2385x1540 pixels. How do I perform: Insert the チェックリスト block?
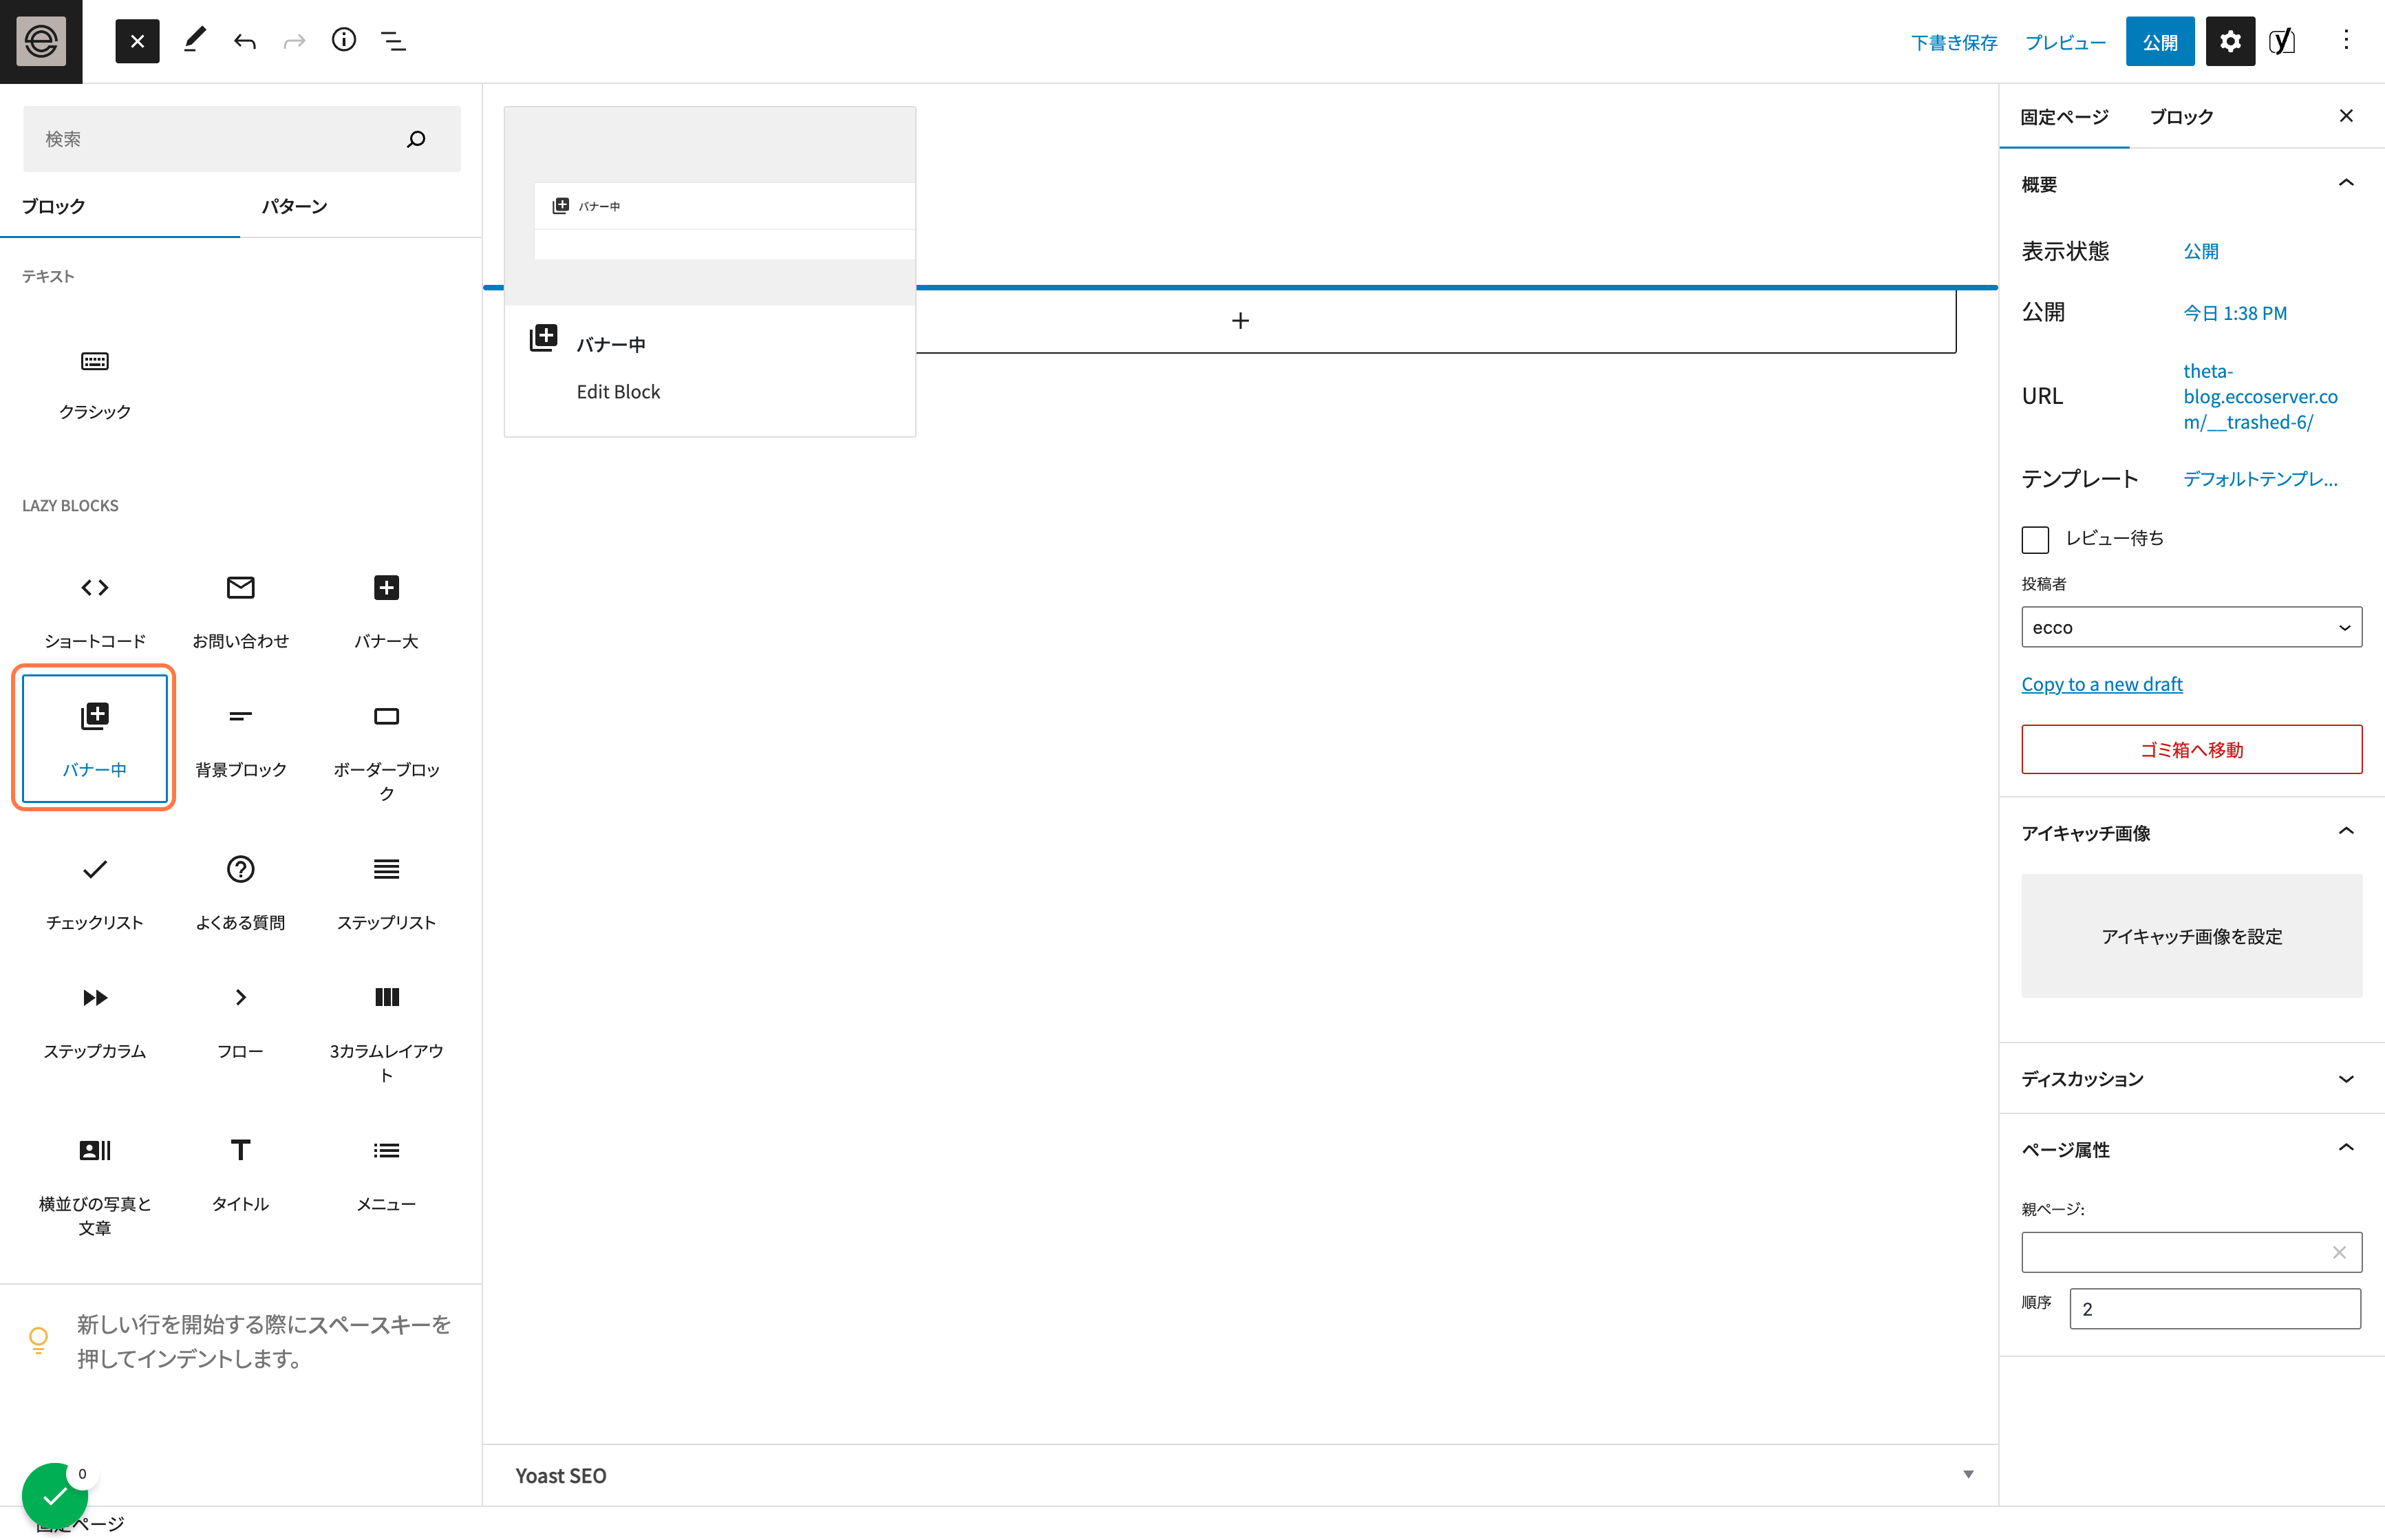pos(95,893)
